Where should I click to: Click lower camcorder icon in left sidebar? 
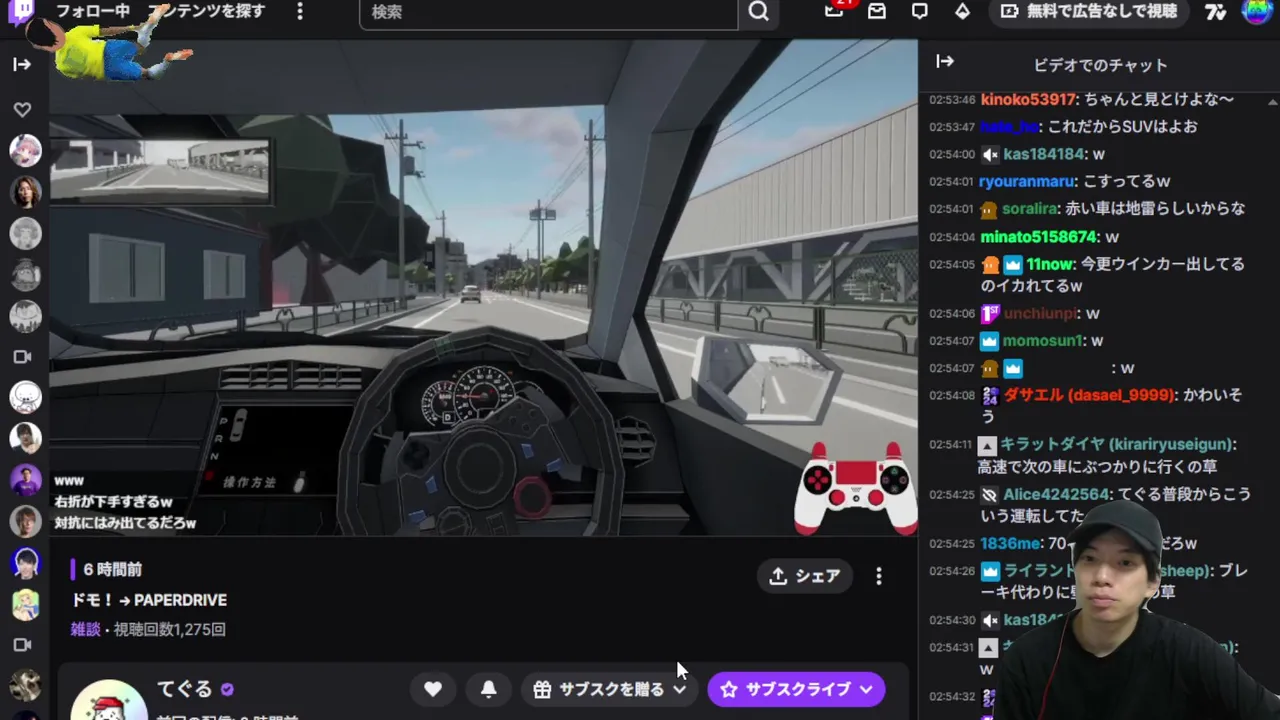coord(22,645)
